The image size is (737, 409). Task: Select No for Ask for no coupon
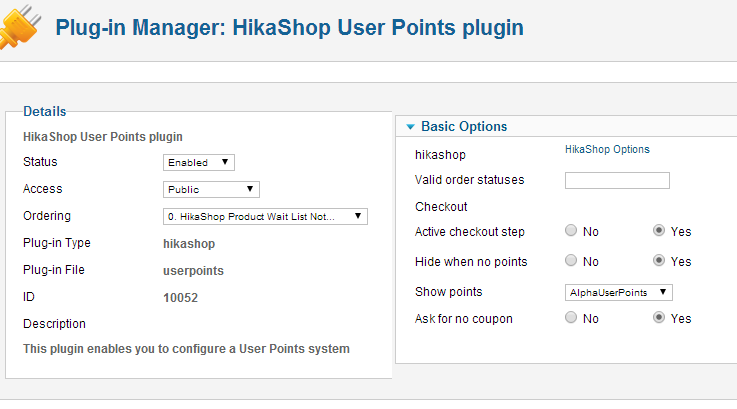coord(571,318)
